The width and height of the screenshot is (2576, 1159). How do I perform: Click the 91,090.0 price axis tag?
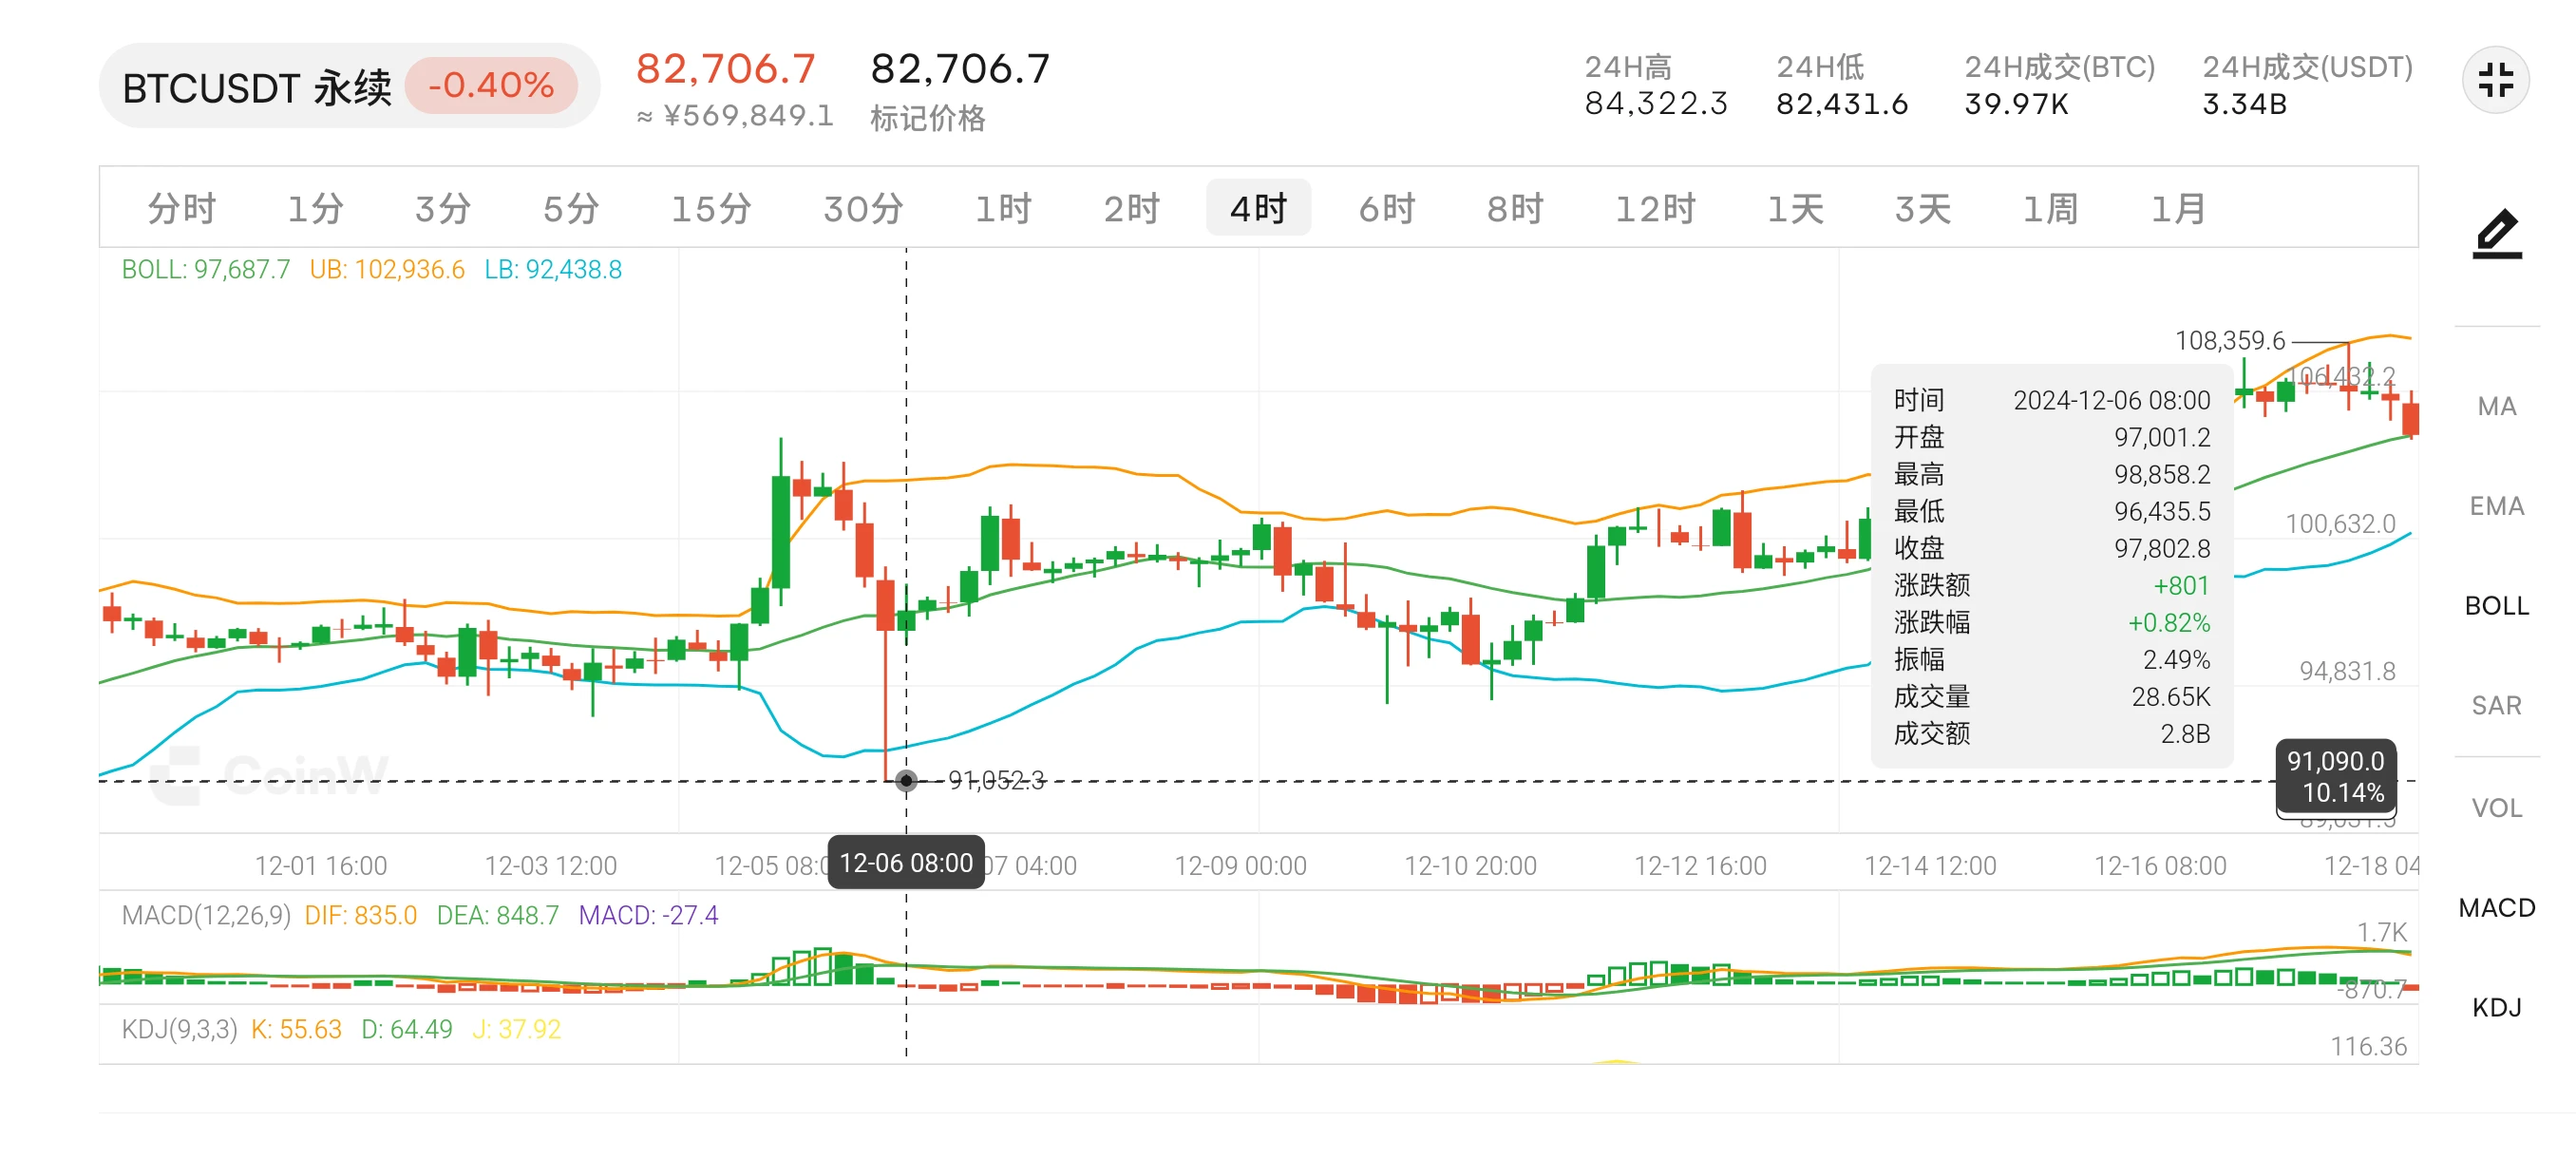[x=2336, y=777]
